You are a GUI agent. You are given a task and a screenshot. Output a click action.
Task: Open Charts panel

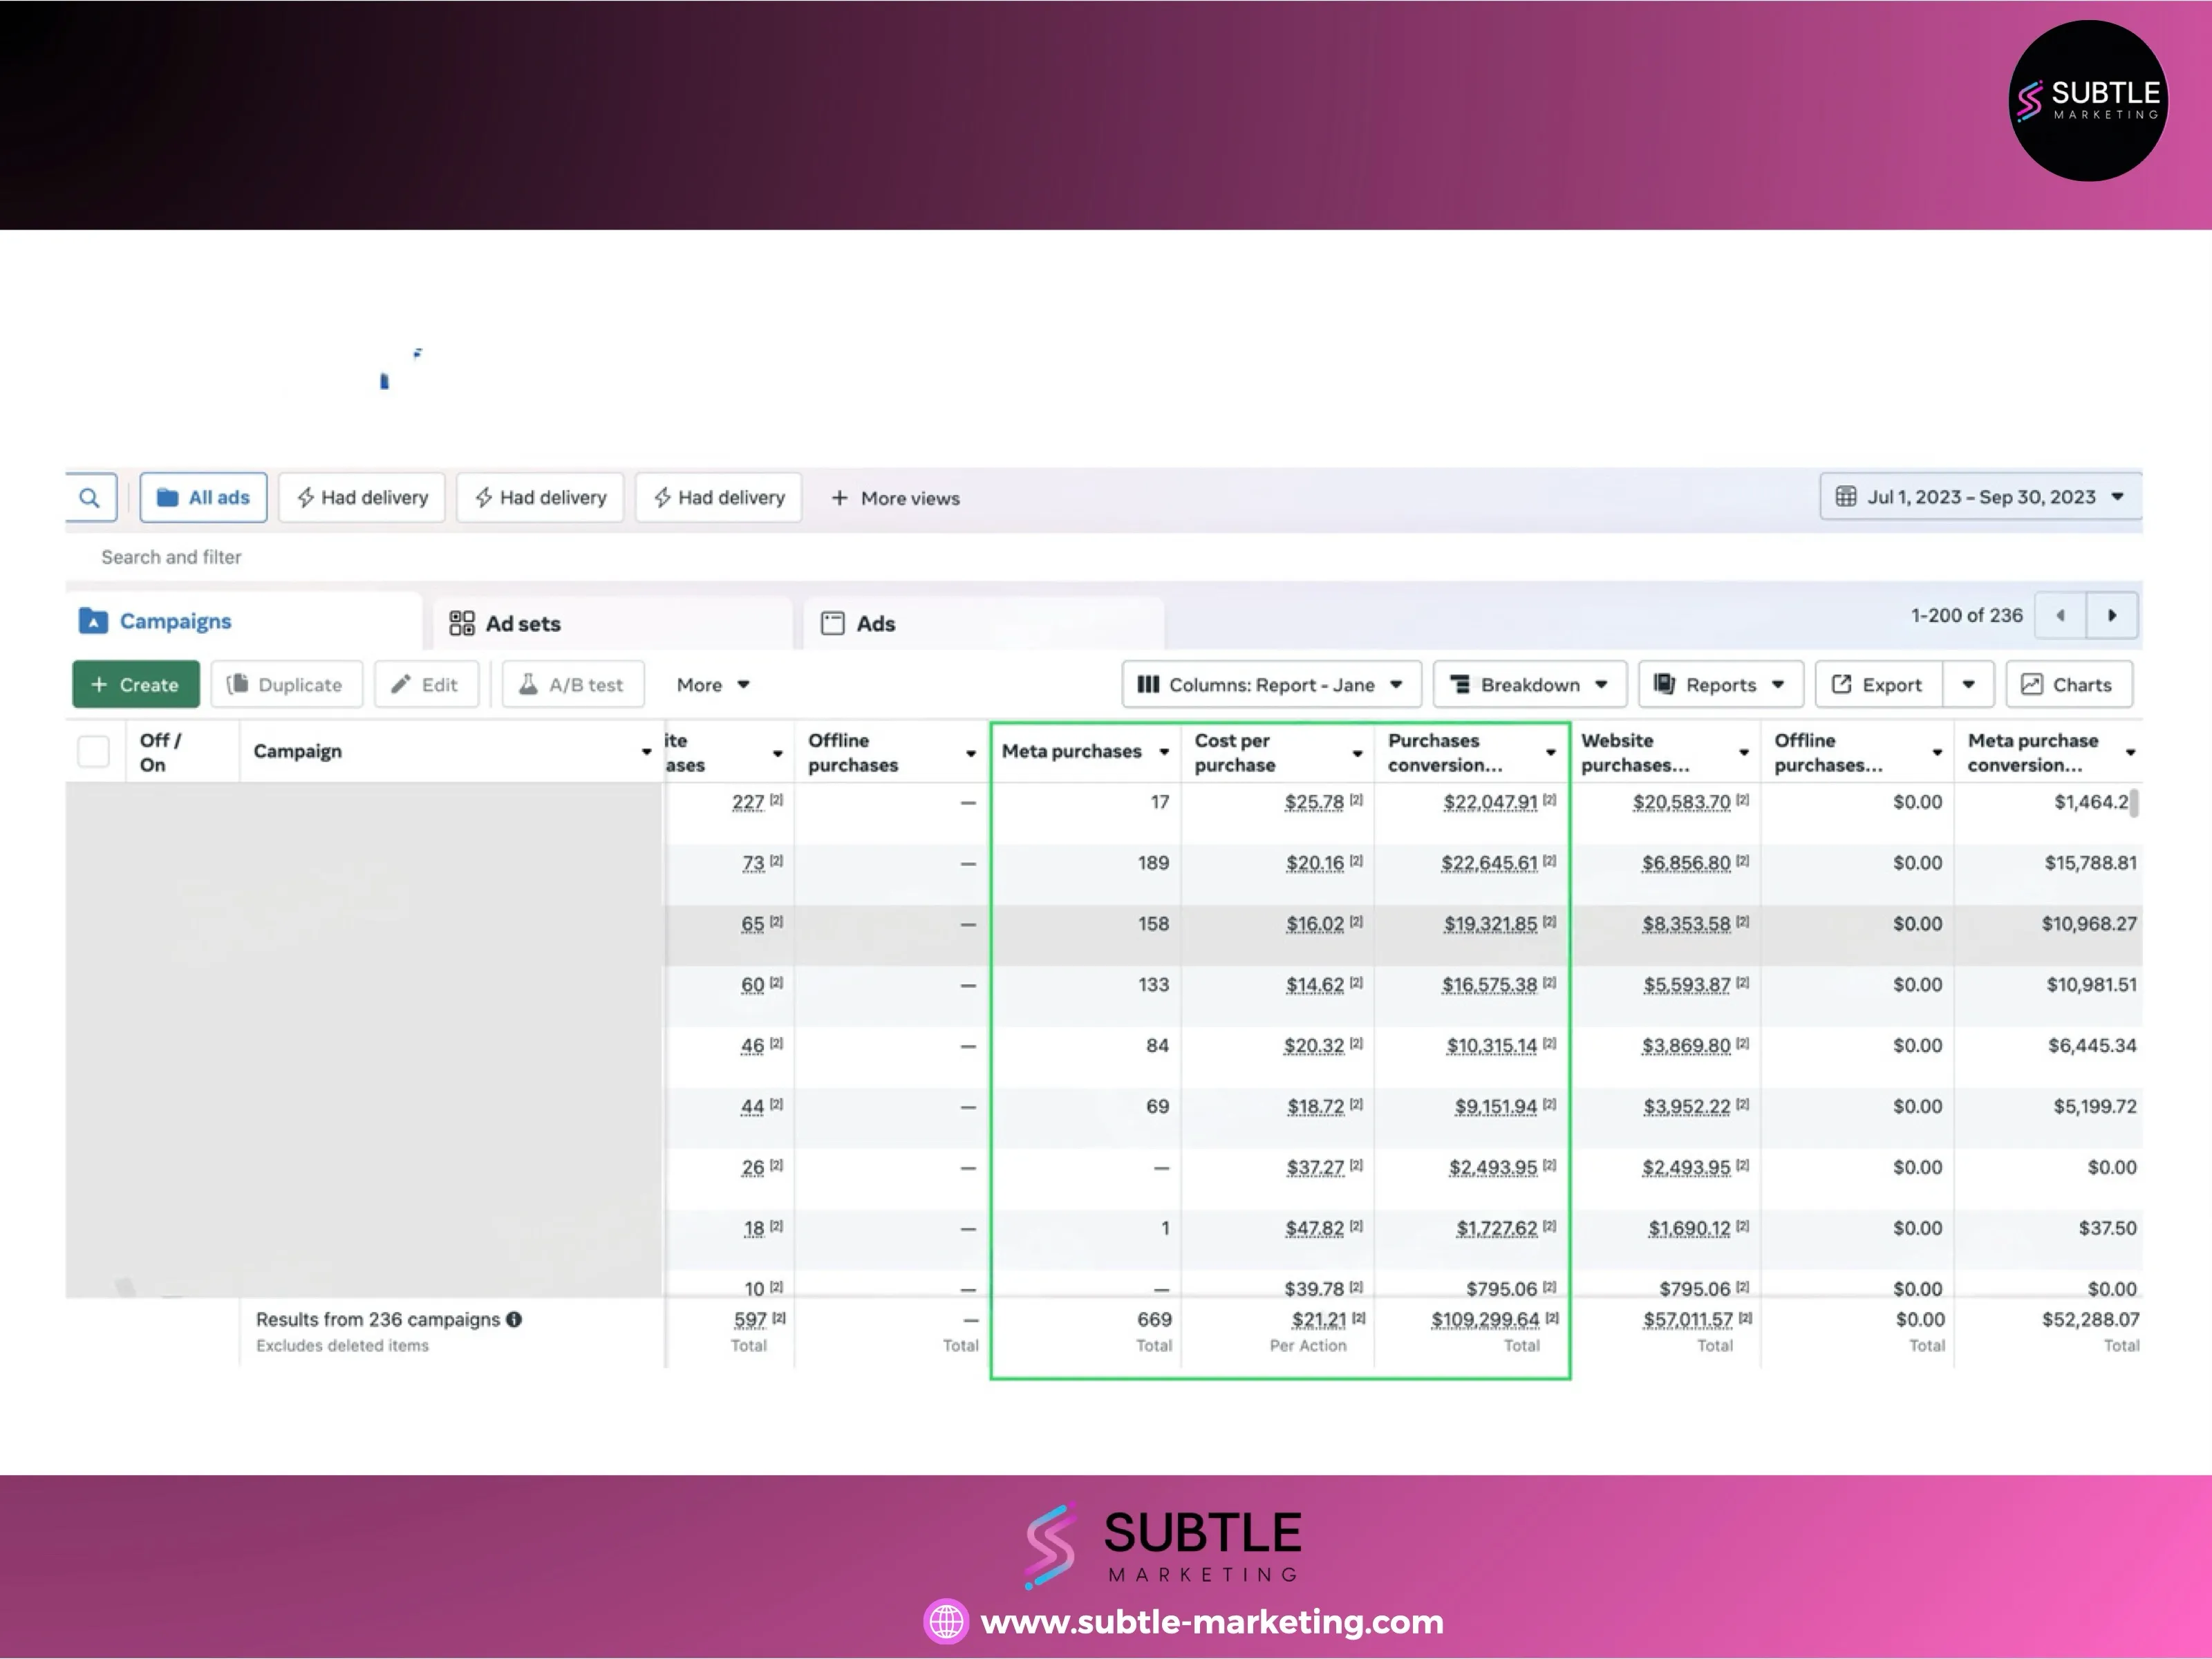coord(2068,684)
